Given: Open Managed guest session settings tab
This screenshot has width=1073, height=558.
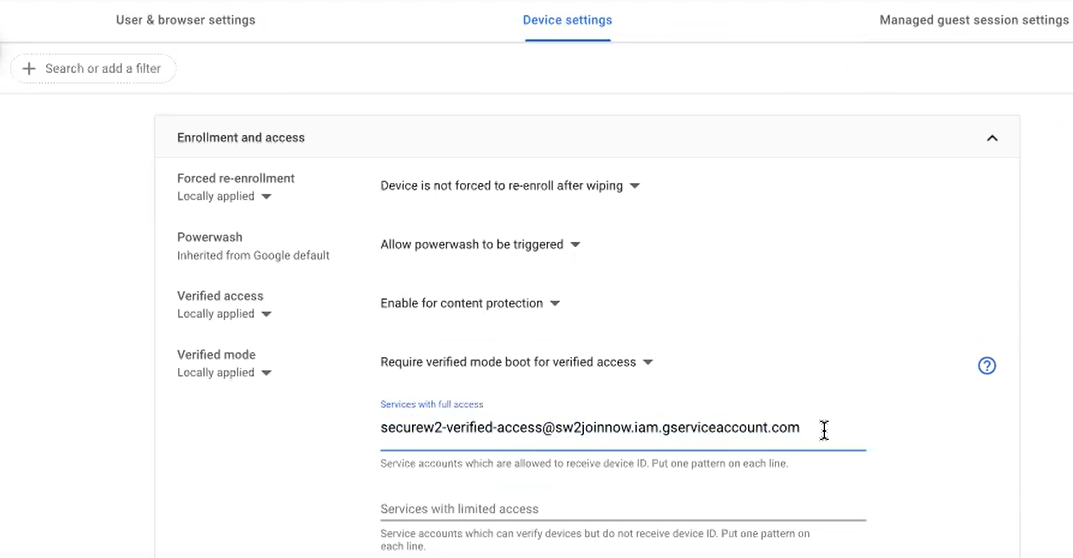Looking at the screenshot, I should tap(973, 20).
